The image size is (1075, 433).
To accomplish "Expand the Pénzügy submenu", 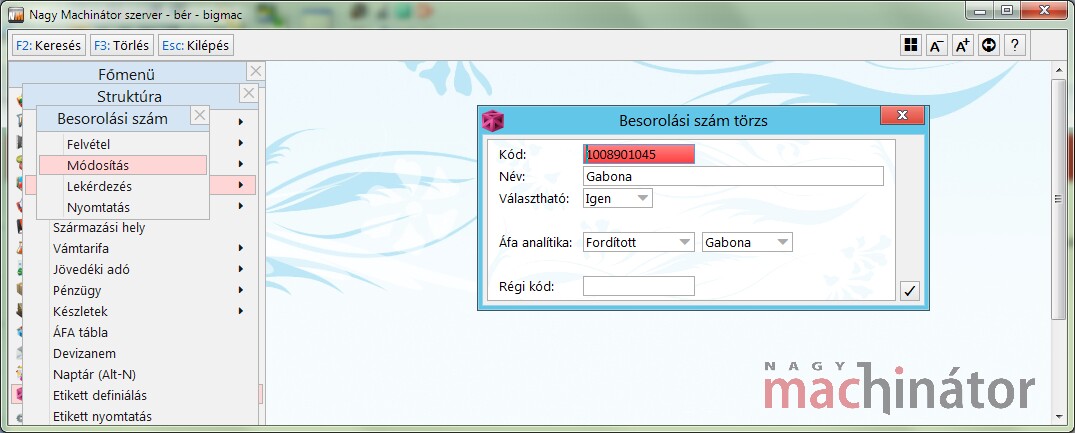I will [241, 290].
